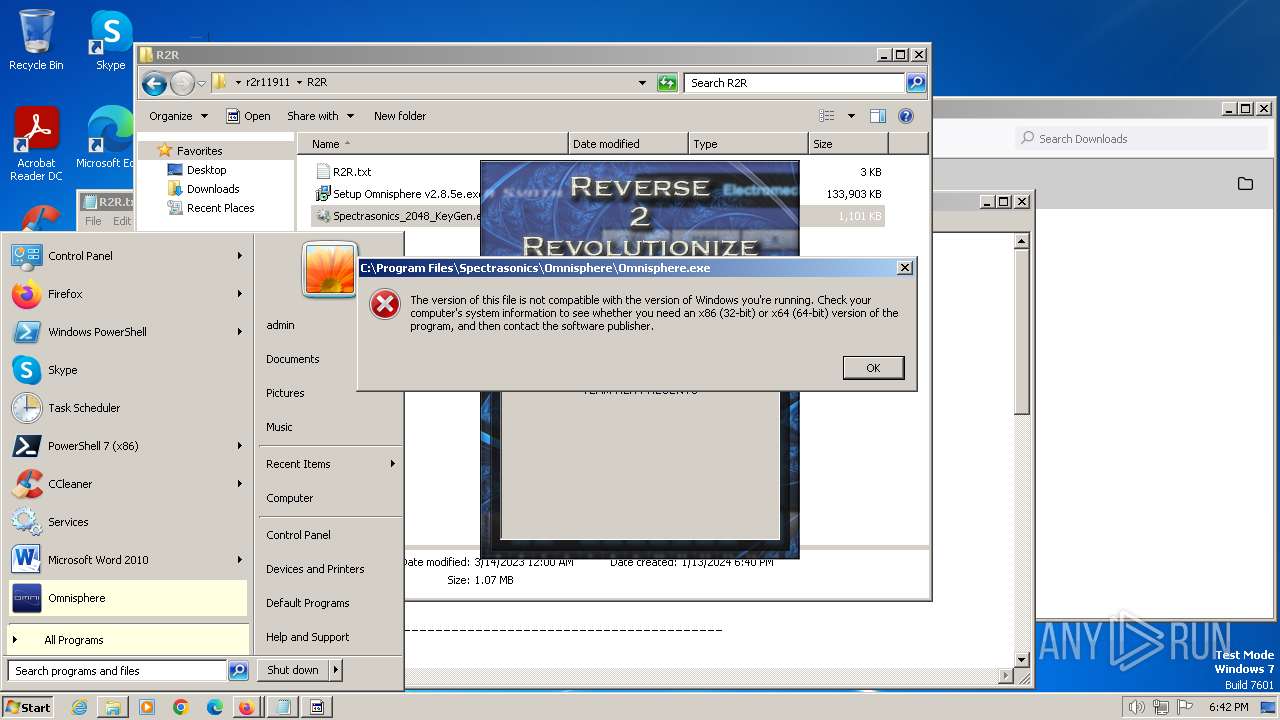
Task: Open Default Programs from the Start menu
Action: click(x=308, y=603)
